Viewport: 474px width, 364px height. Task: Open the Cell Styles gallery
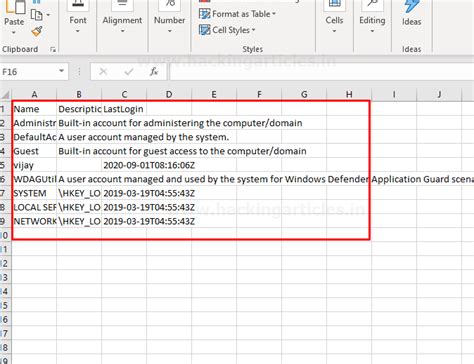tap(227, 30)
